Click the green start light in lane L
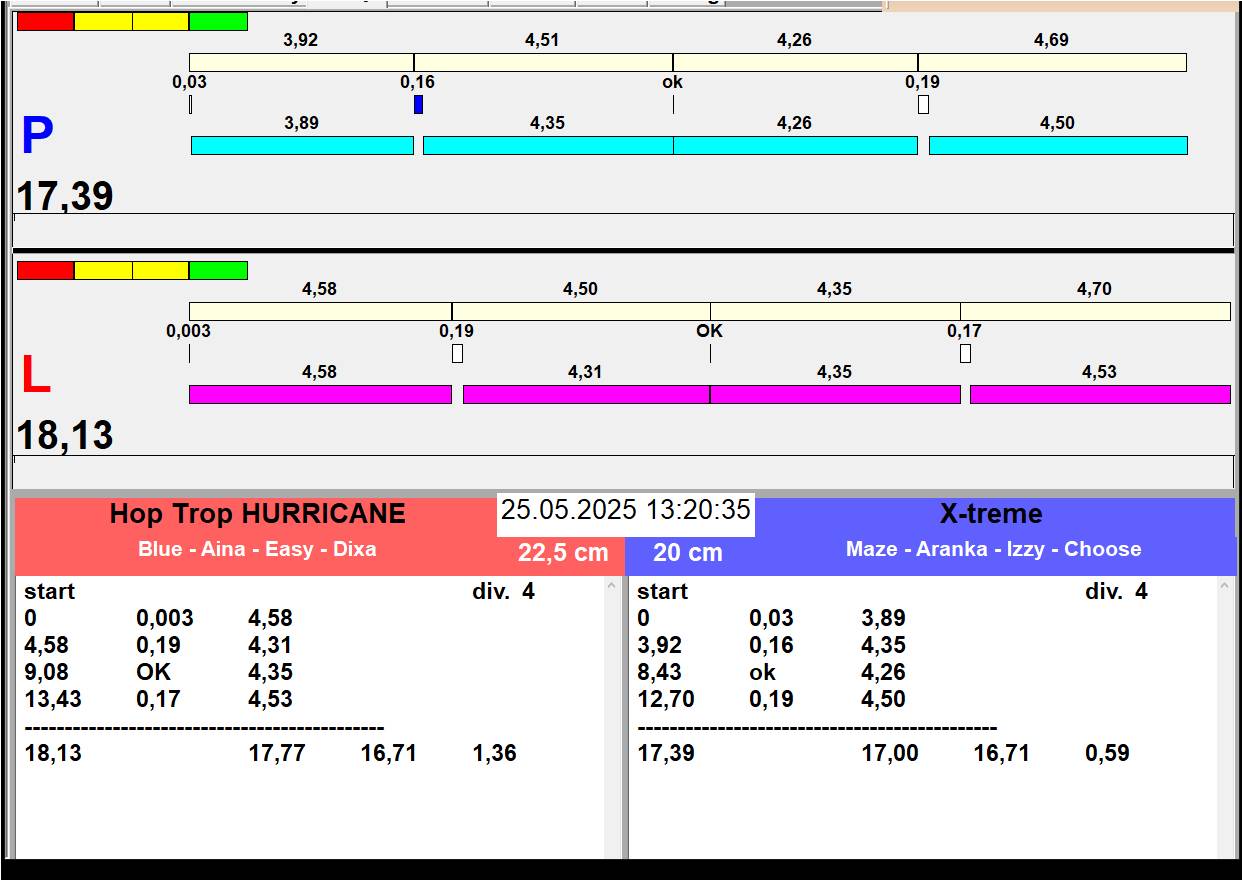The image size is (1242, 880). 218,270
